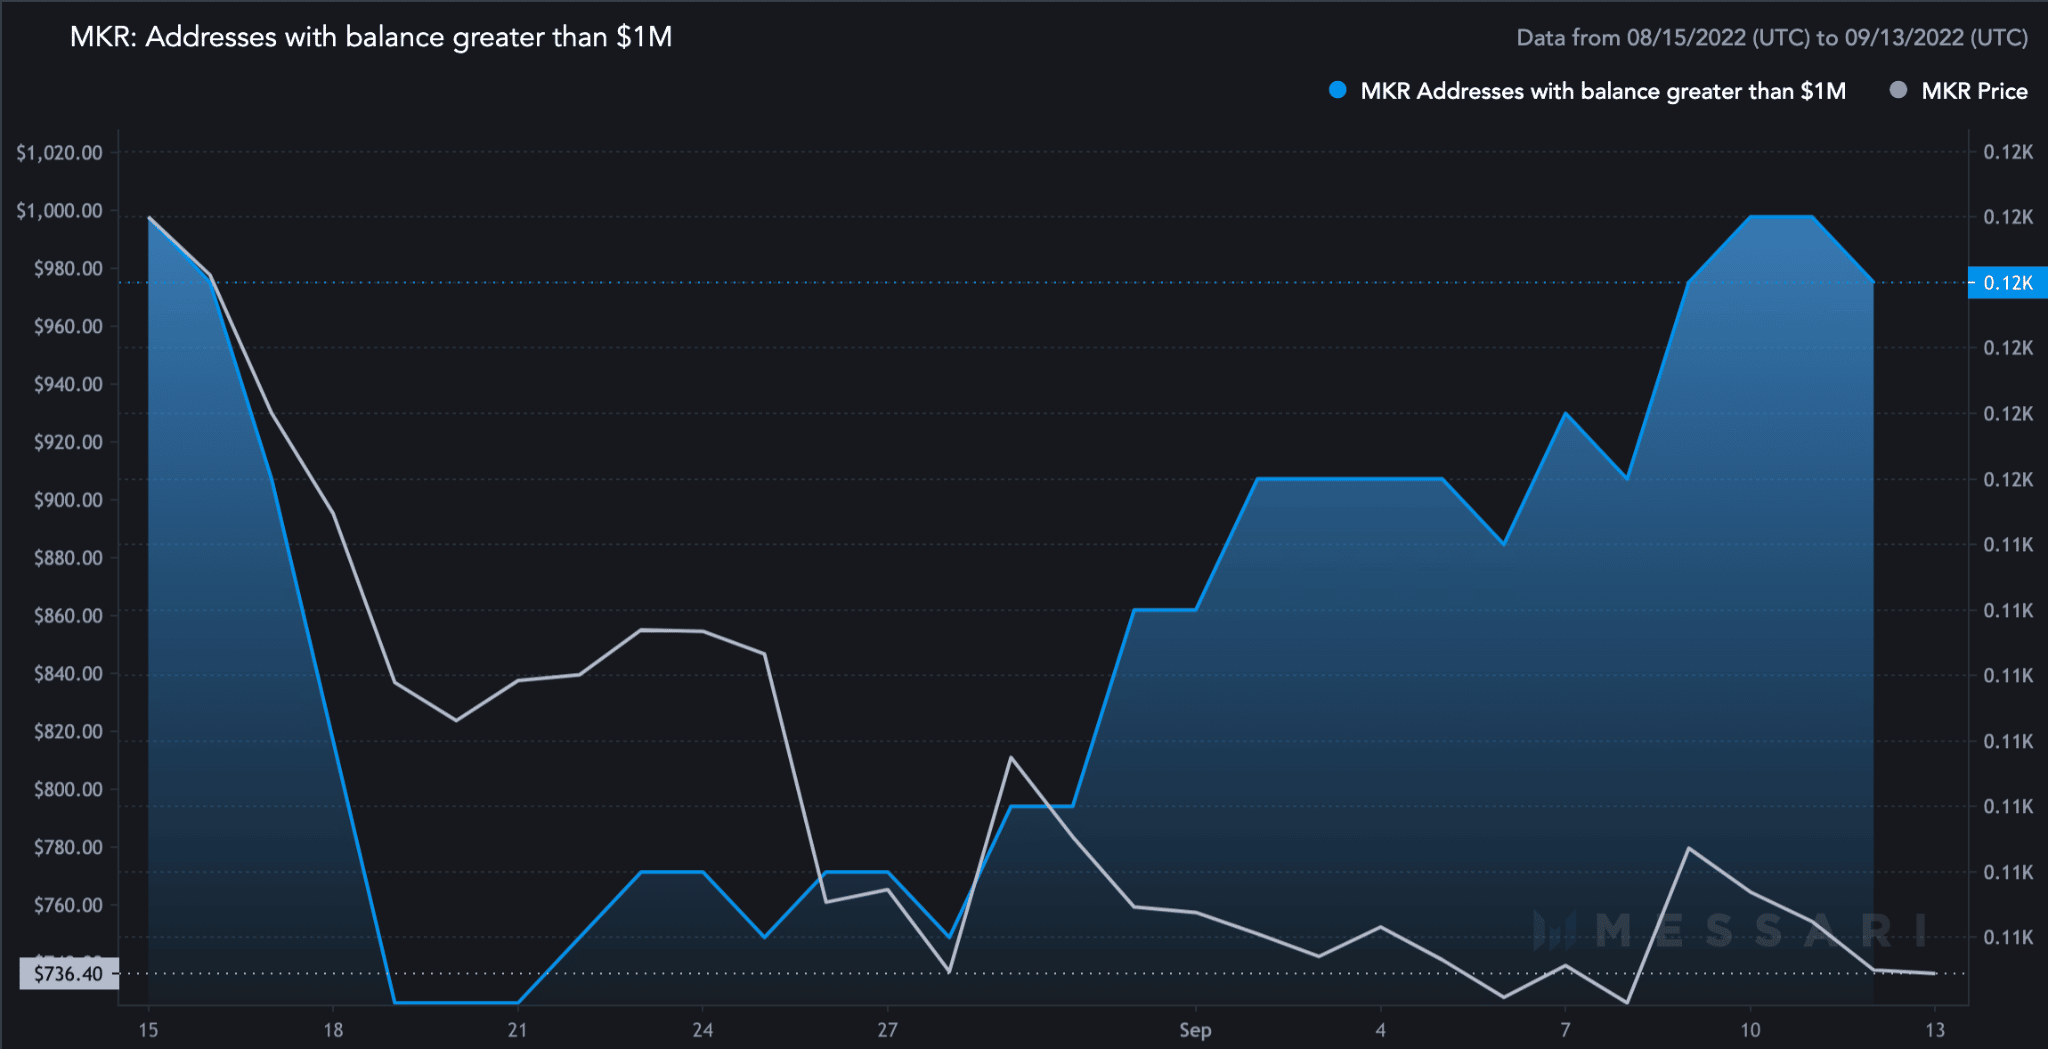Click the $780.00 left axis label
This screenshot has width=2048, height=1049.
(68, 848)
